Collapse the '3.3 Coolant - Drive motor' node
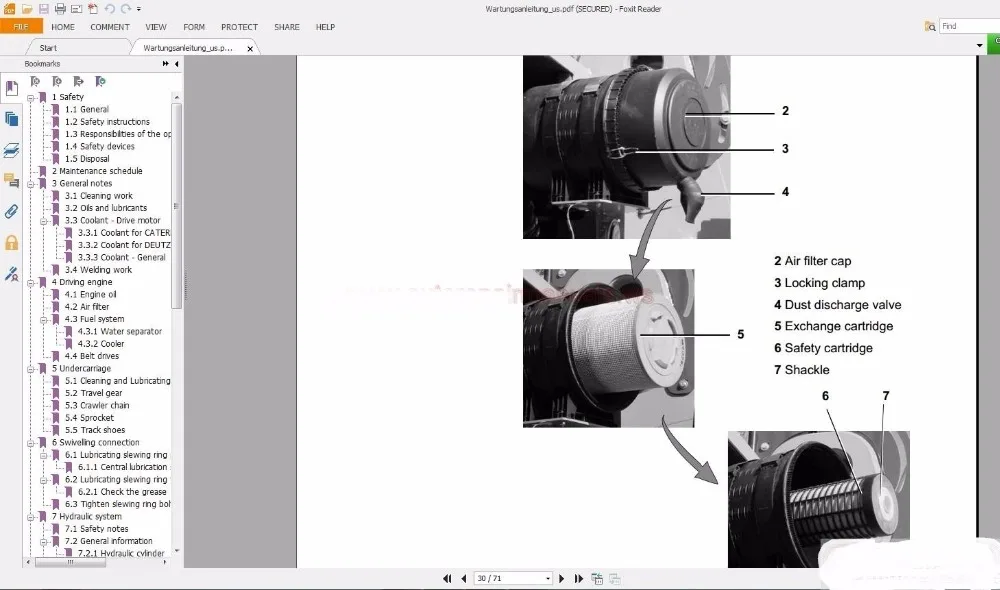Viewport: 1000px width, 590px height. coord(44,221)
